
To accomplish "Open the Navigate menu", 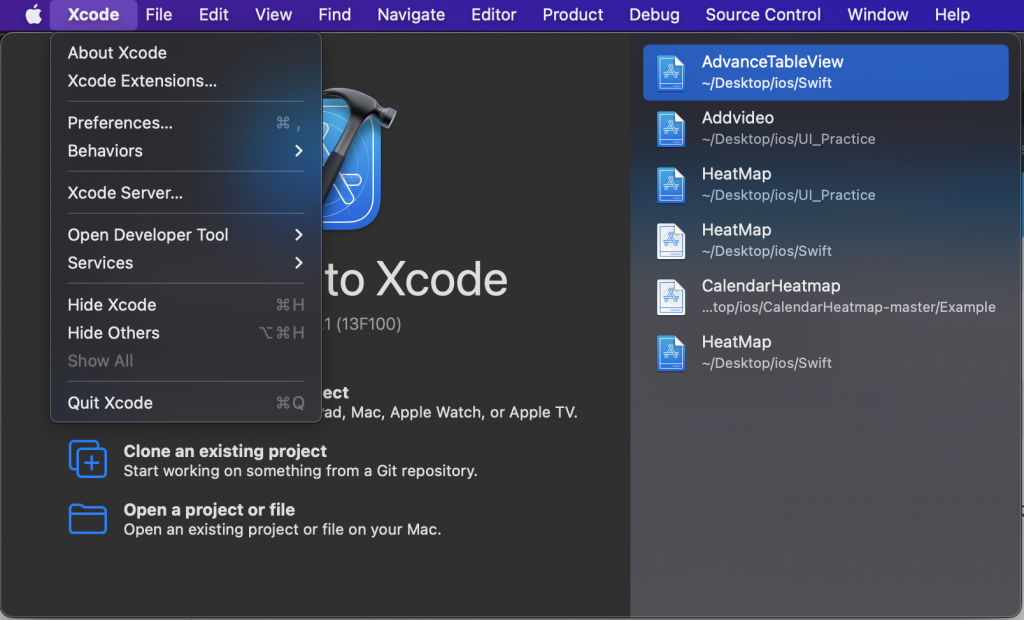I will (x=411, y=14).
